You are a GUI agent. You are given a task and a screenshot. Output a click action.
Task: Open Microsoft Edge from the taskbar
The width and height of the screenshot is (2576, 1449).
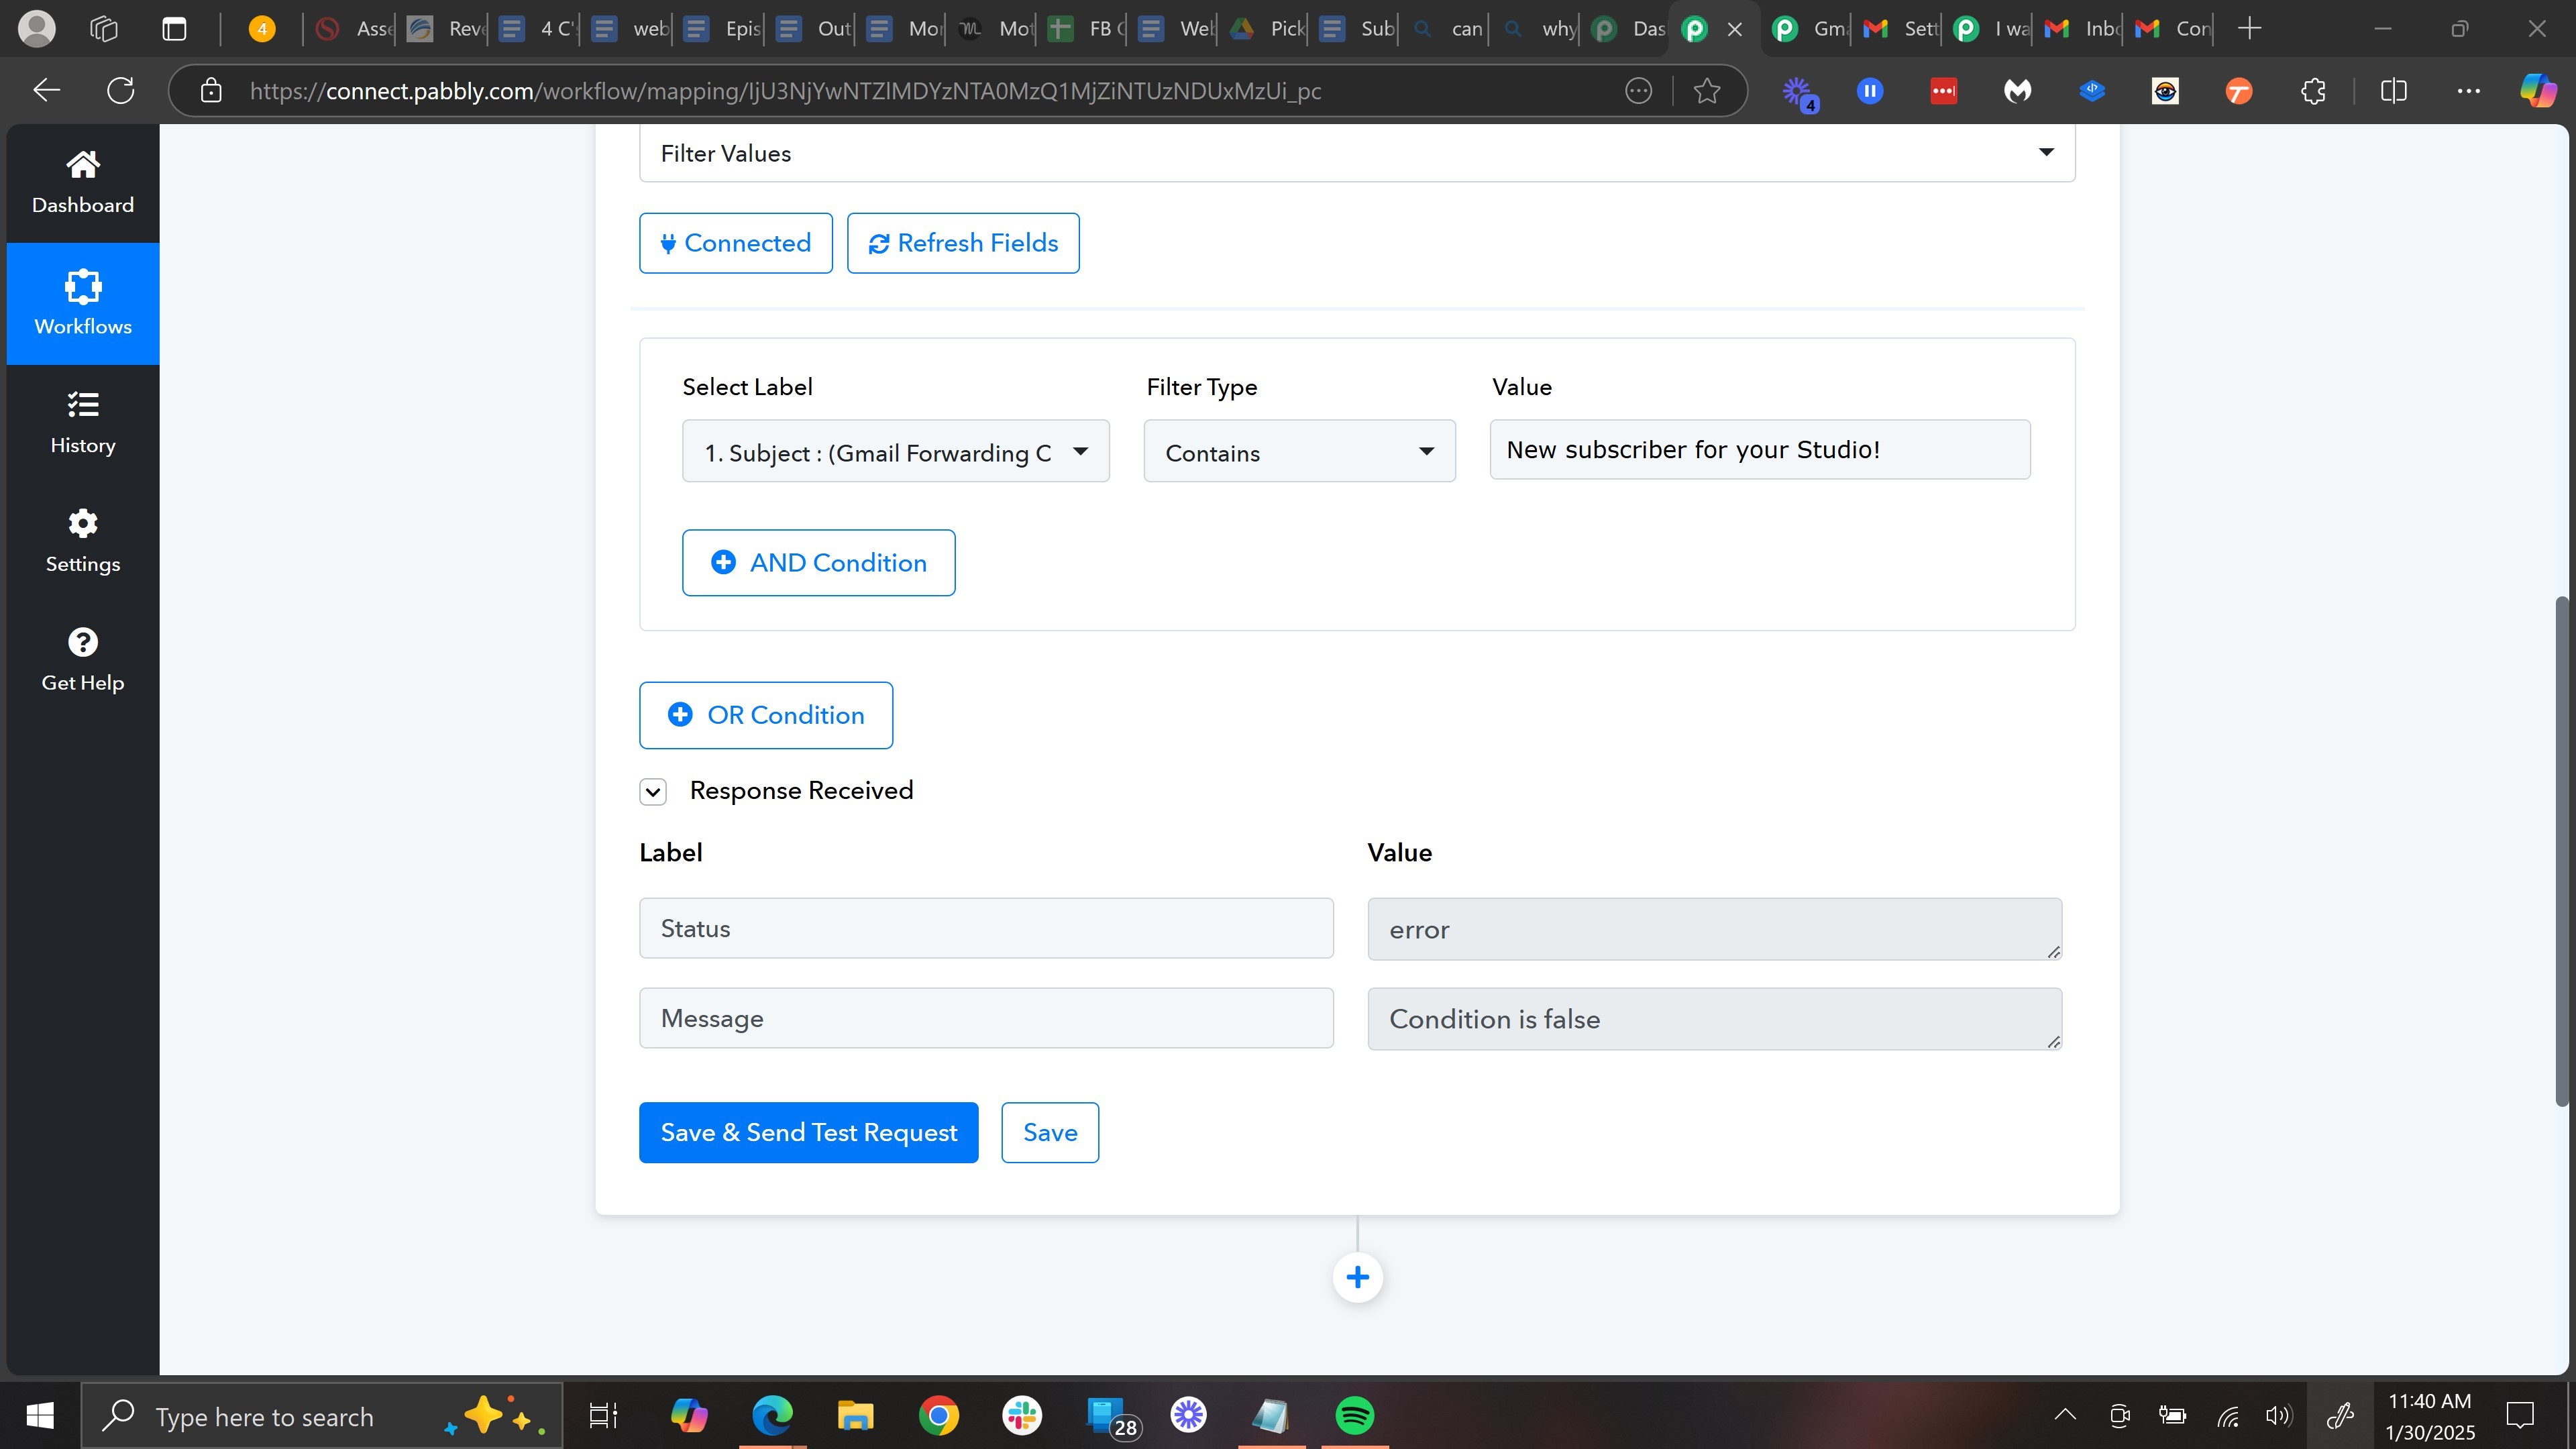pyautogui.click(x=772, y=1416)
